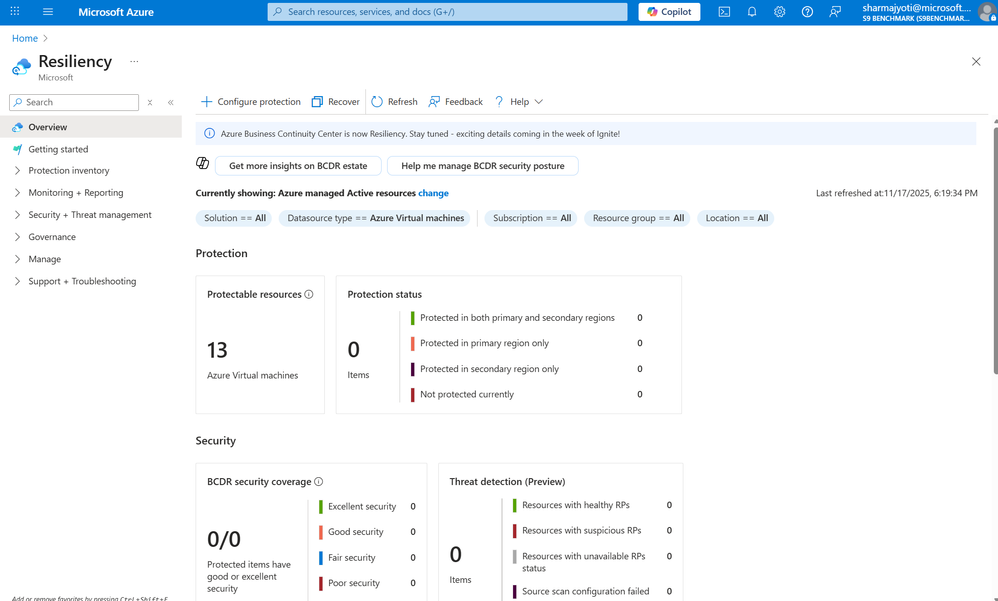Image resolution: width=998 pixels, height=601 pixels.
Task: Click Protected in primary region only
Action: [484, 343]
